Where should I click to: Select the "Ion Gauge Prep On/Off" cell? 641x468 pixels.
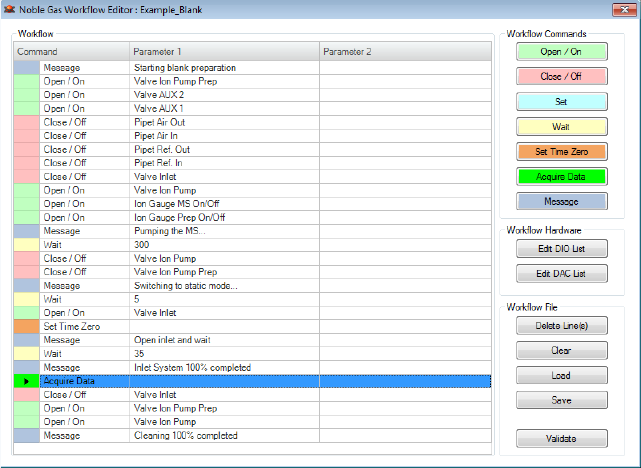pos(224,217)
